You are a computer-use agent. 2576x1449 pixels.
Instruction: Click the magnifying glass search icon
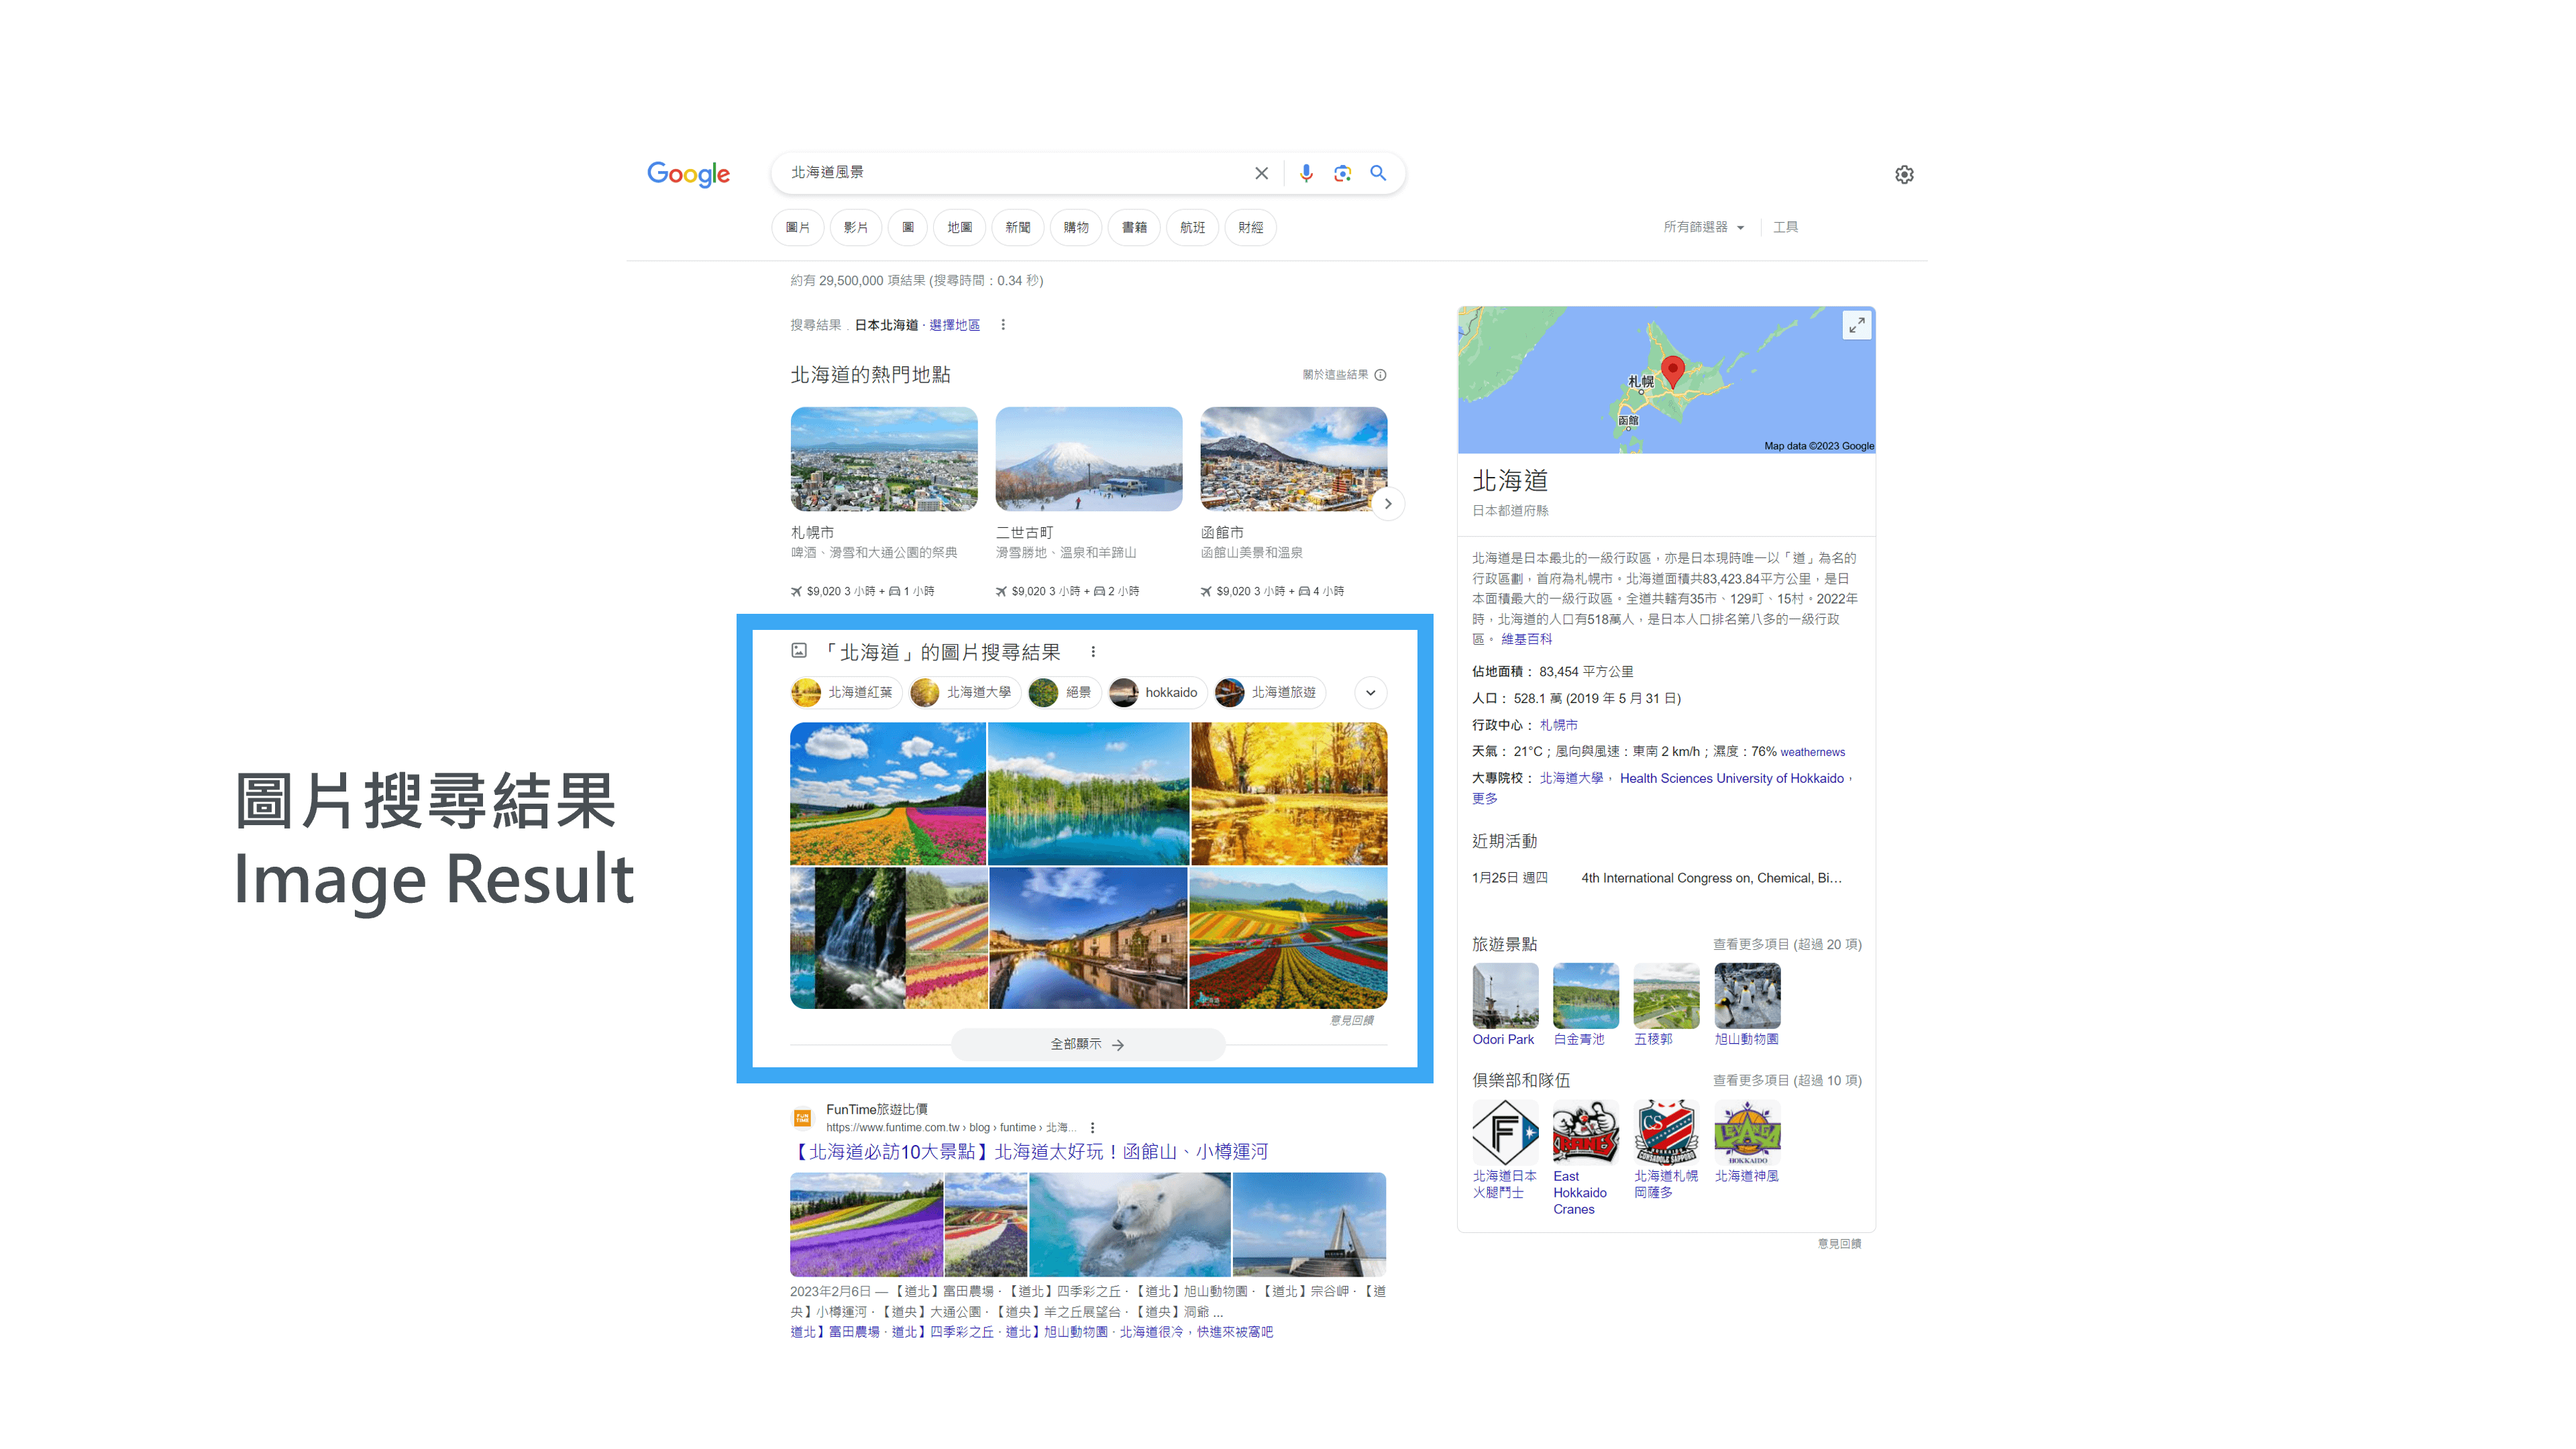[x=1378, y=173]
